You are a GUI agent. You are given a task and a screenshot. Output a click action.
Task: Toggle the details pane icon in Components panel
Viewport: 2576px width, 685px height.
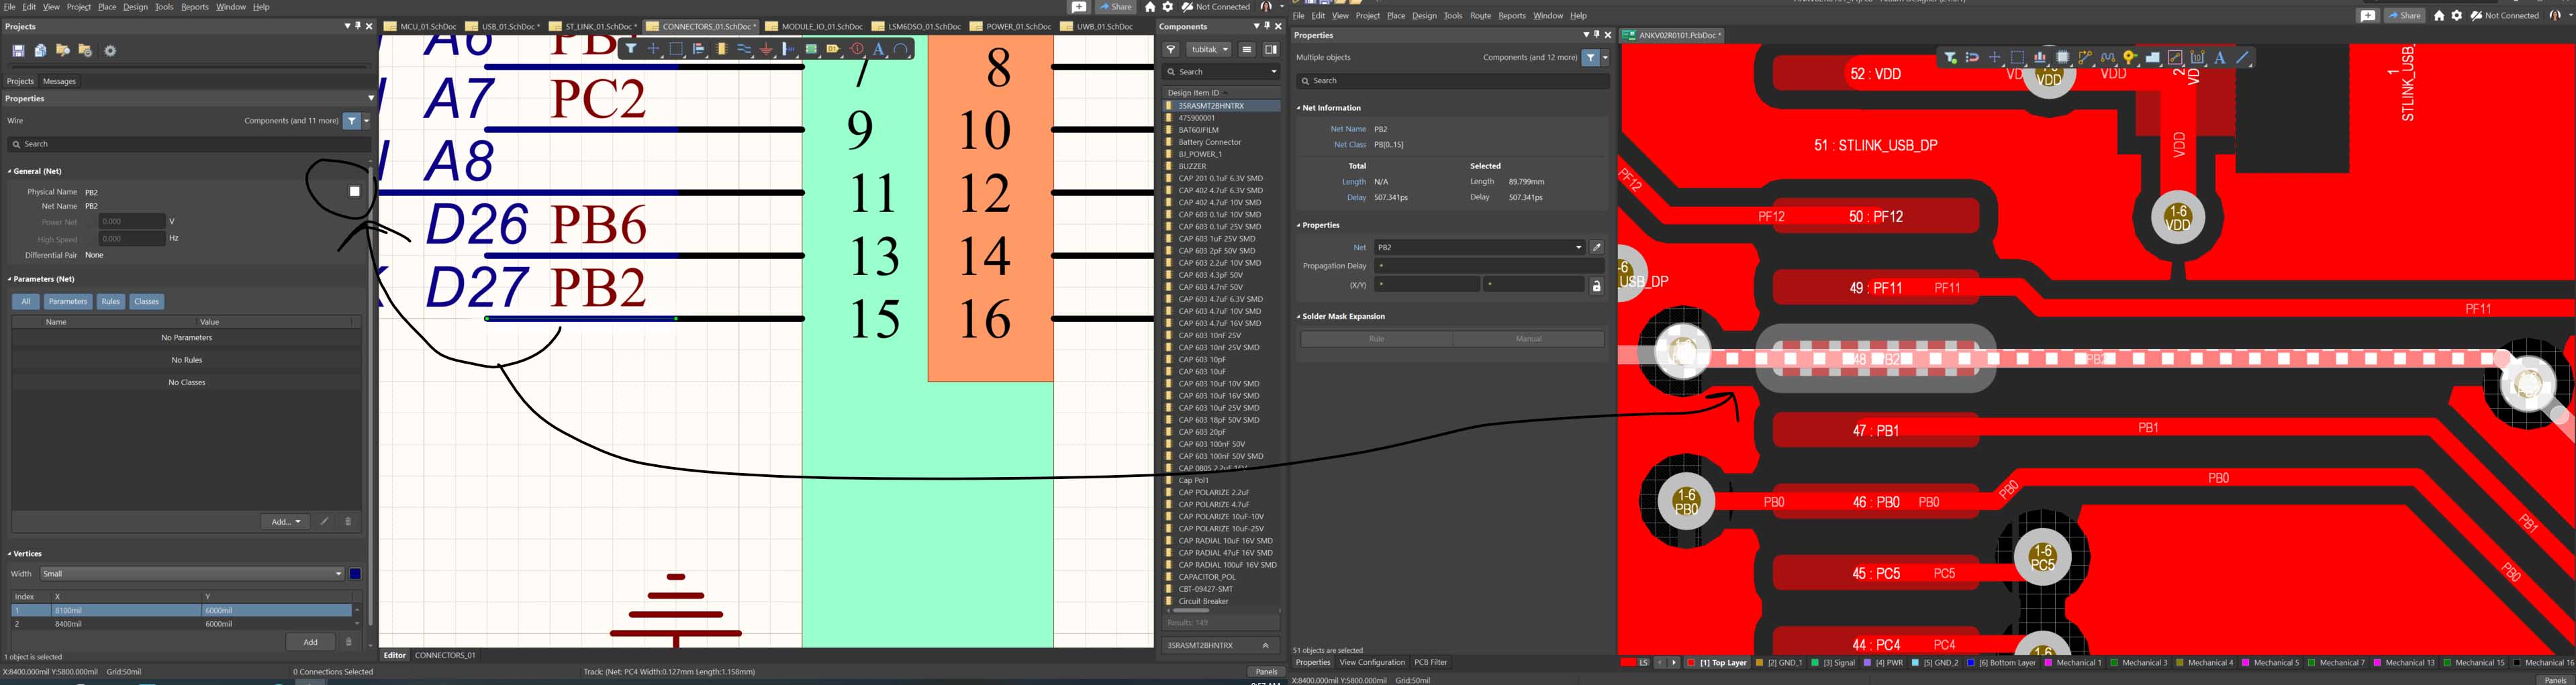[1270, 49]
